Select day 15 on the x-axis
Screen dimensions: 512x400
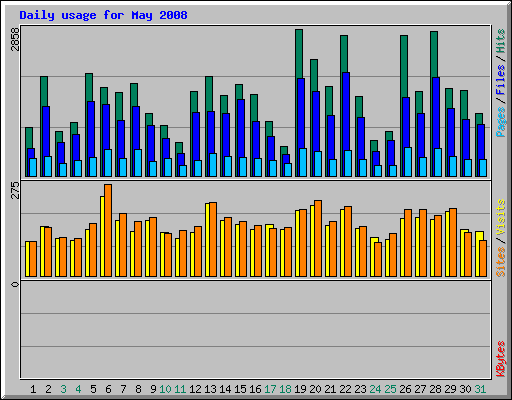[x=240, y=389]
